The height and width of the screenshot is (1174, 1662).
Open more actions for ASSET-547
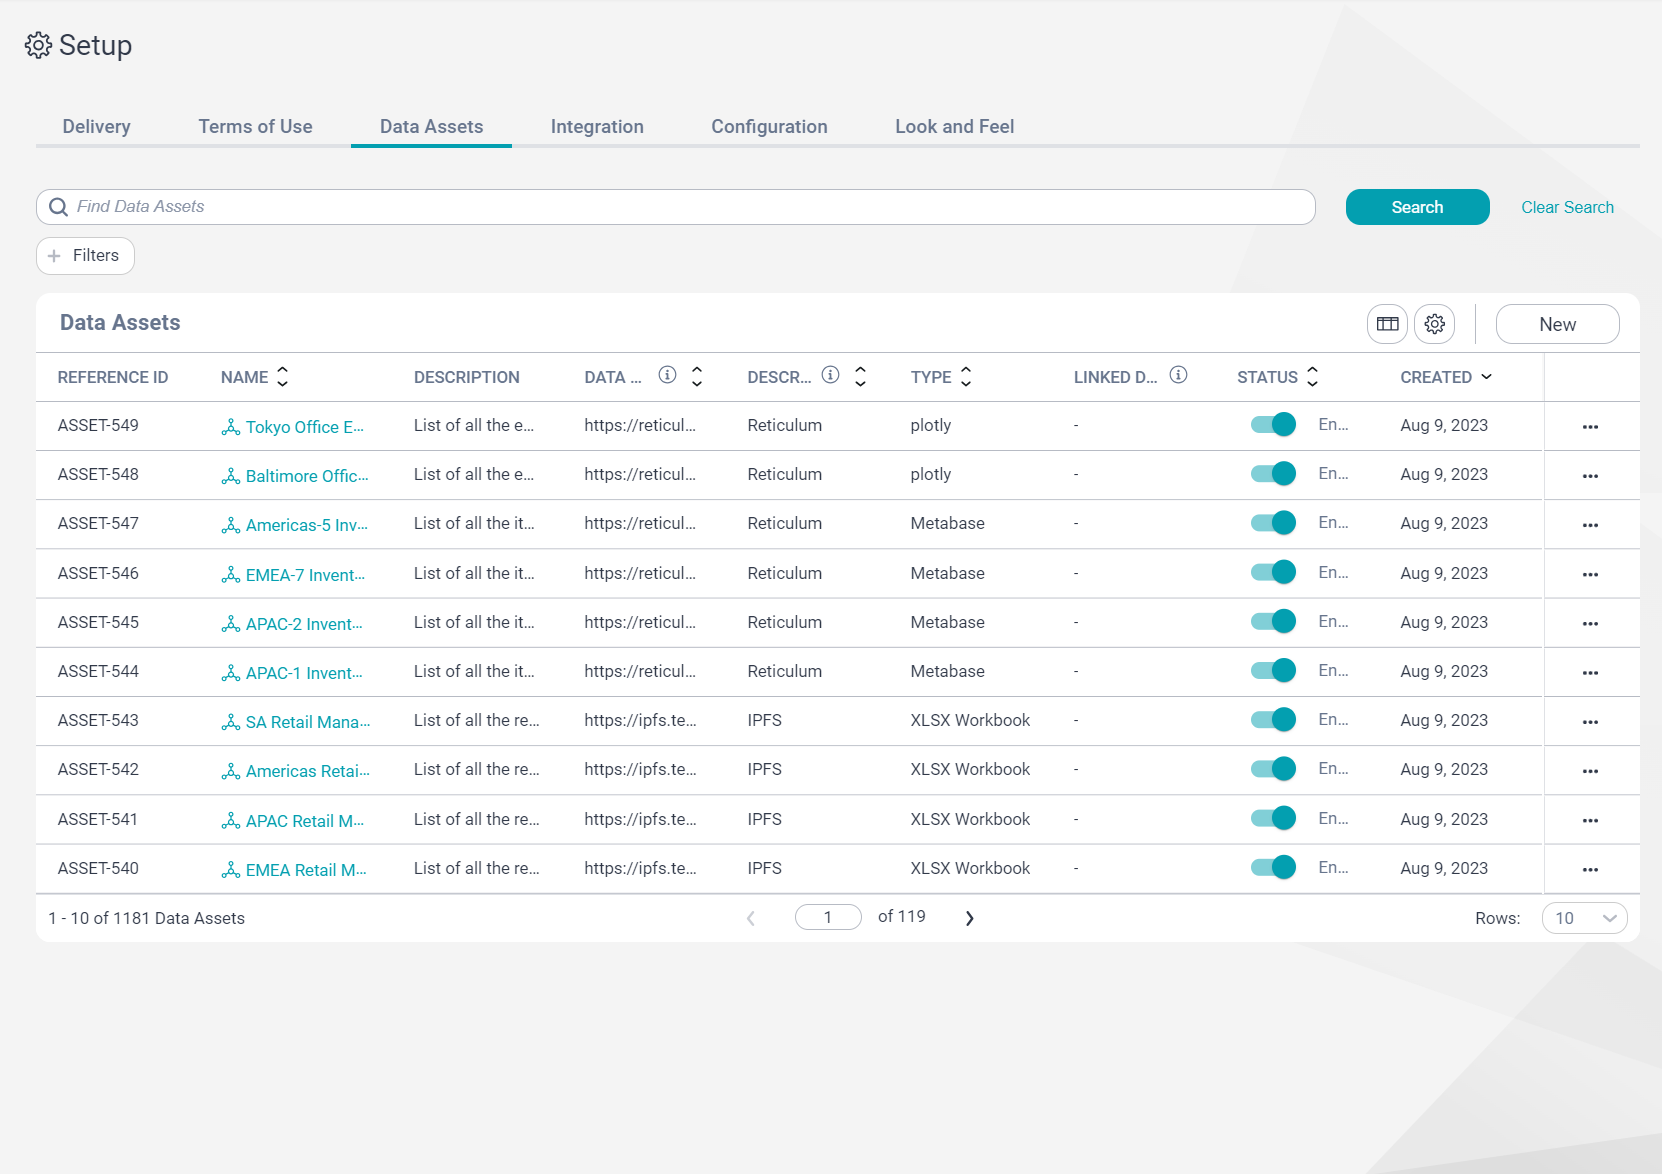1590,525
